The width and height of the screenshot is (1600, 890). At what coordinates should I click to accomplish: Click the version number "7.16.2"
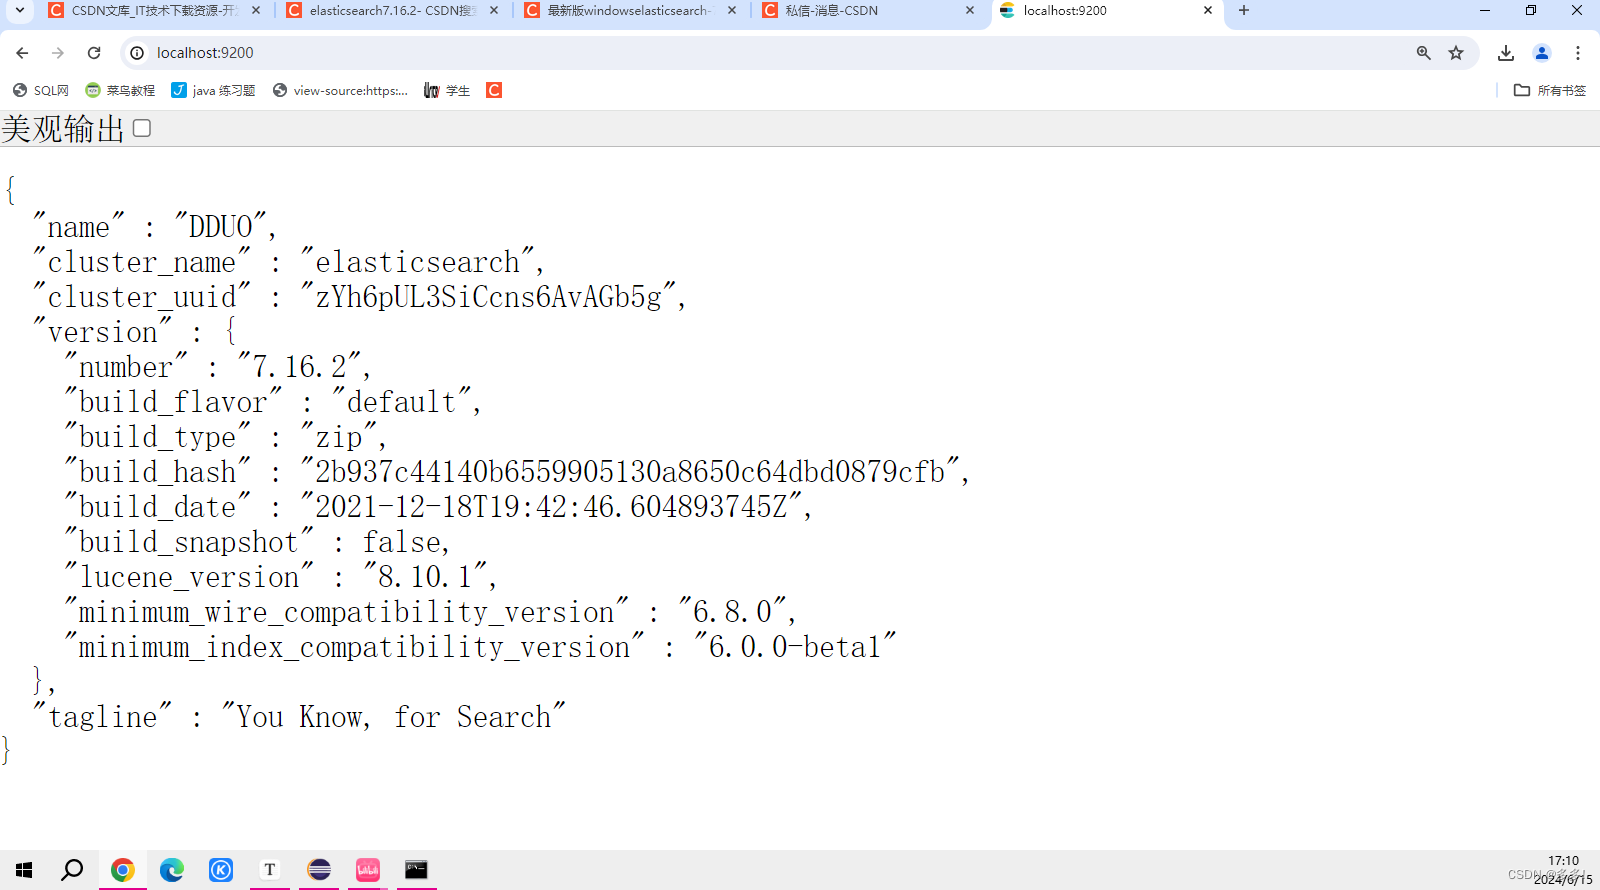pyautogui.click(x=299, y=367)
